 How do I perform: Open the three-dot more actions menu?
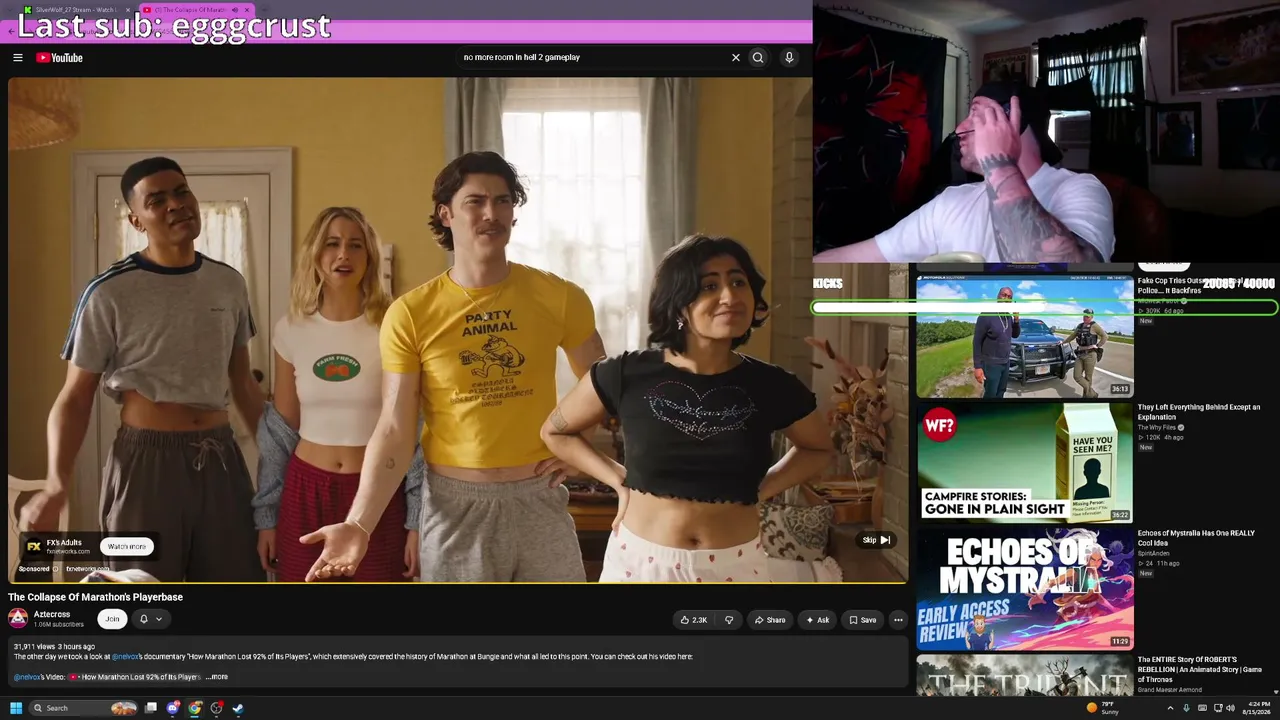[898, 620]
